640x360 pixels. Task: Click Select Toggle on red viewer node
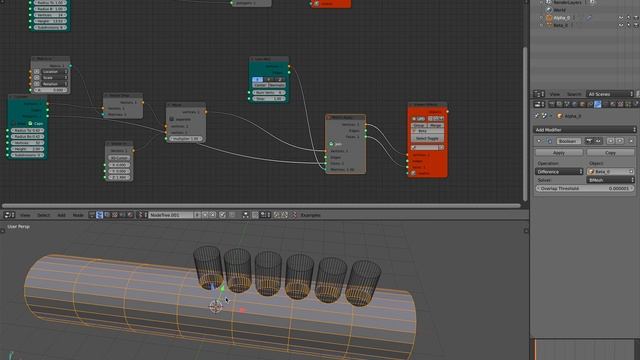coord(427,139)
